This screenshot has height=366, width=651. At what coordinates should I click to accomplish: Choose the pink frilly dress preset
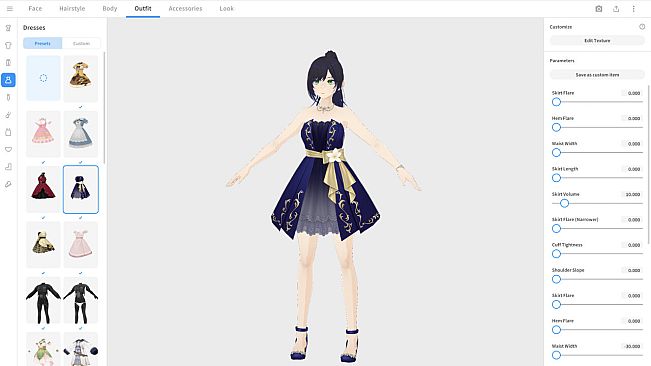pos(43,134)
